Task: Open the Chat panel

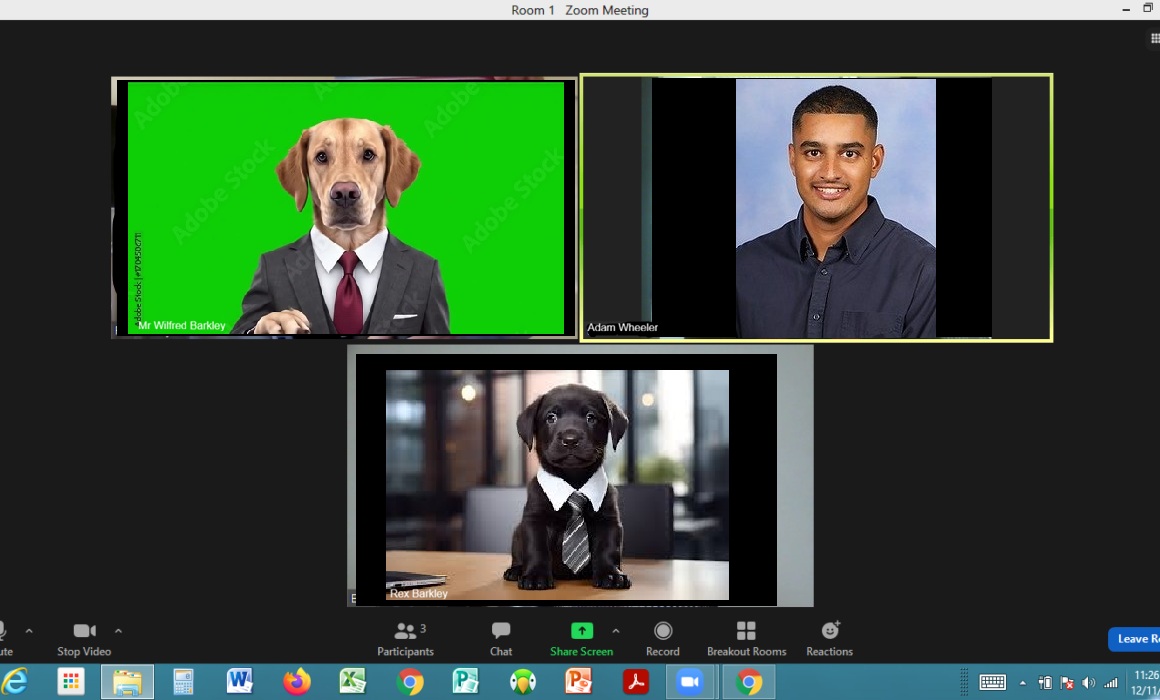Action: (x=501, y=639)
